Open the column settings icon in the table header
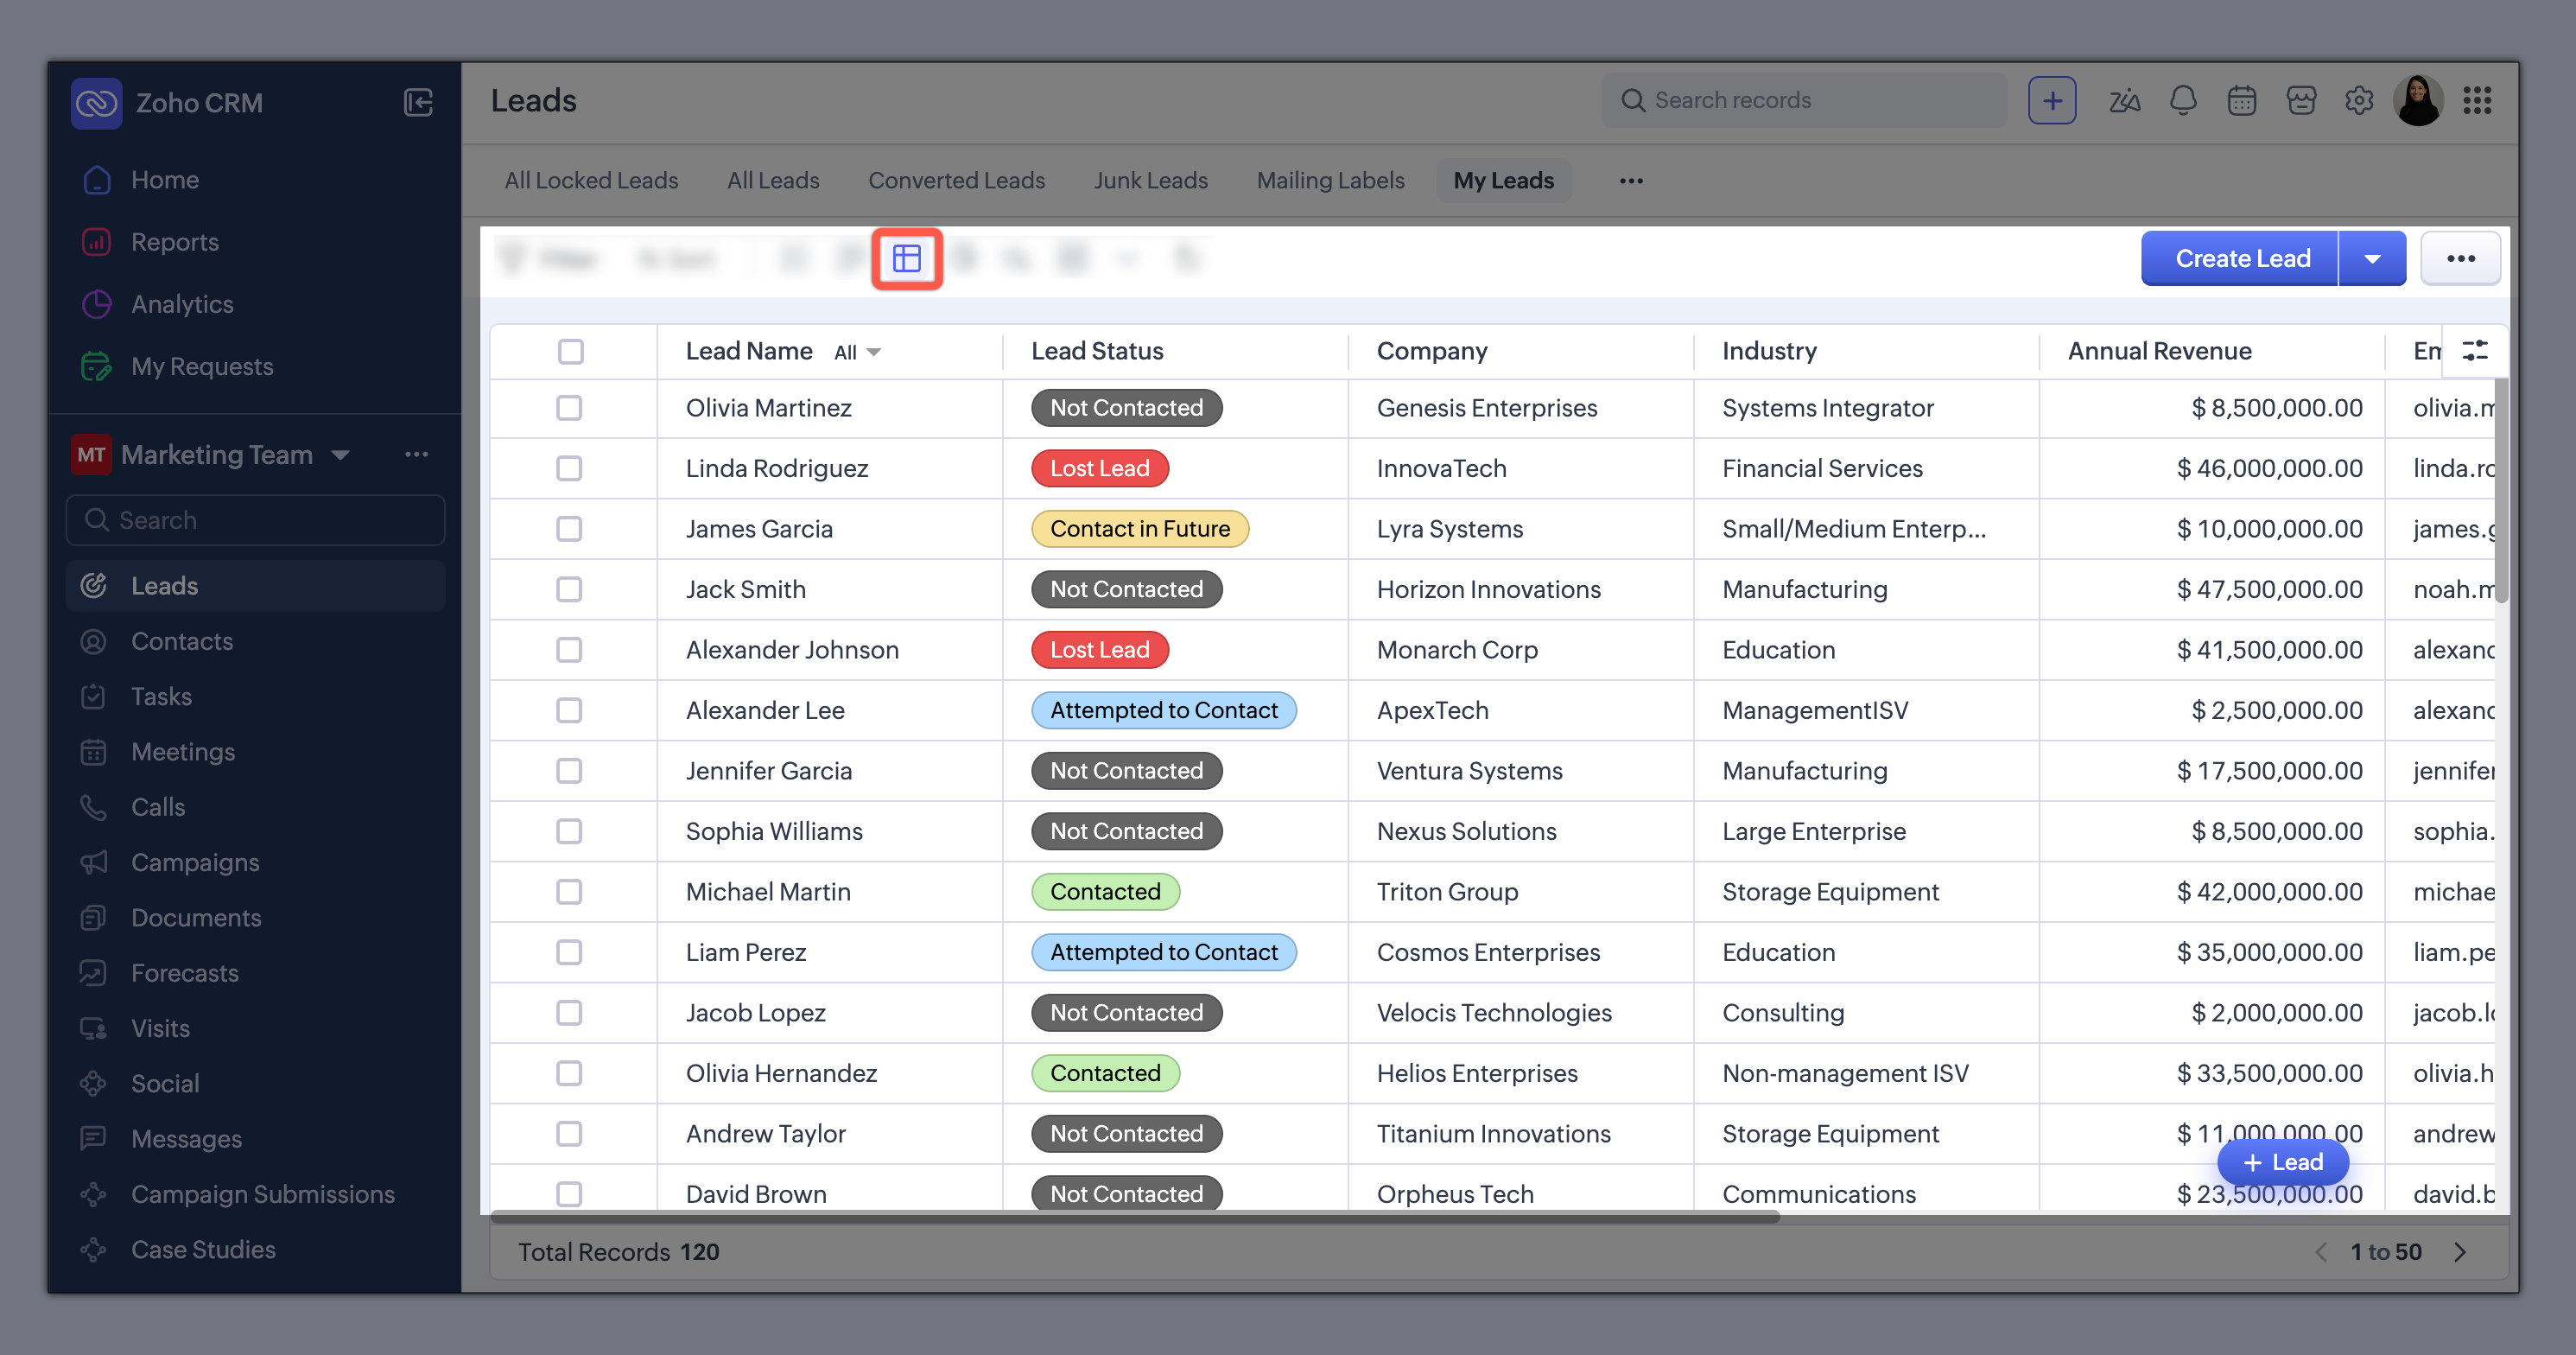Viewport: 2576px width, 1355px height. (x=2475, y=351)
